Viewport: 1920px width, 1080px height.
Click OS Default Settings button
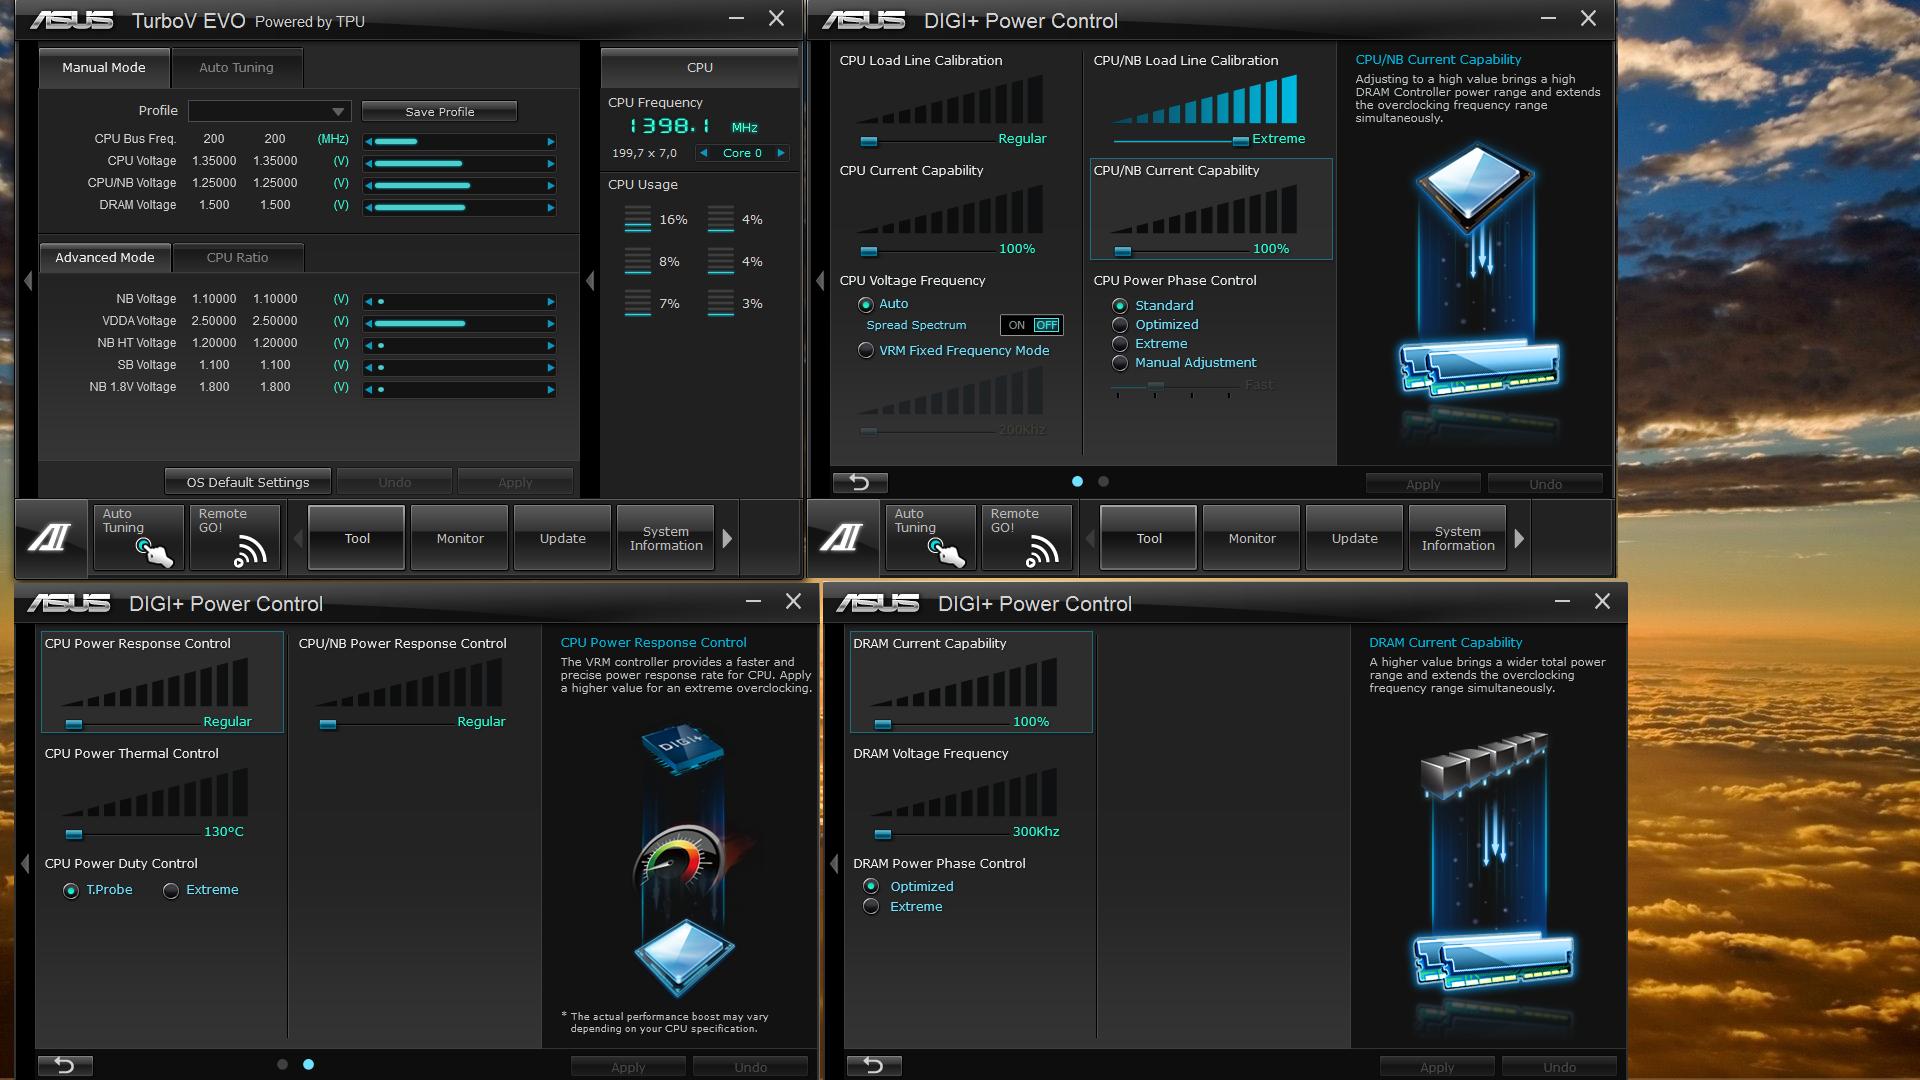point(247,482)
